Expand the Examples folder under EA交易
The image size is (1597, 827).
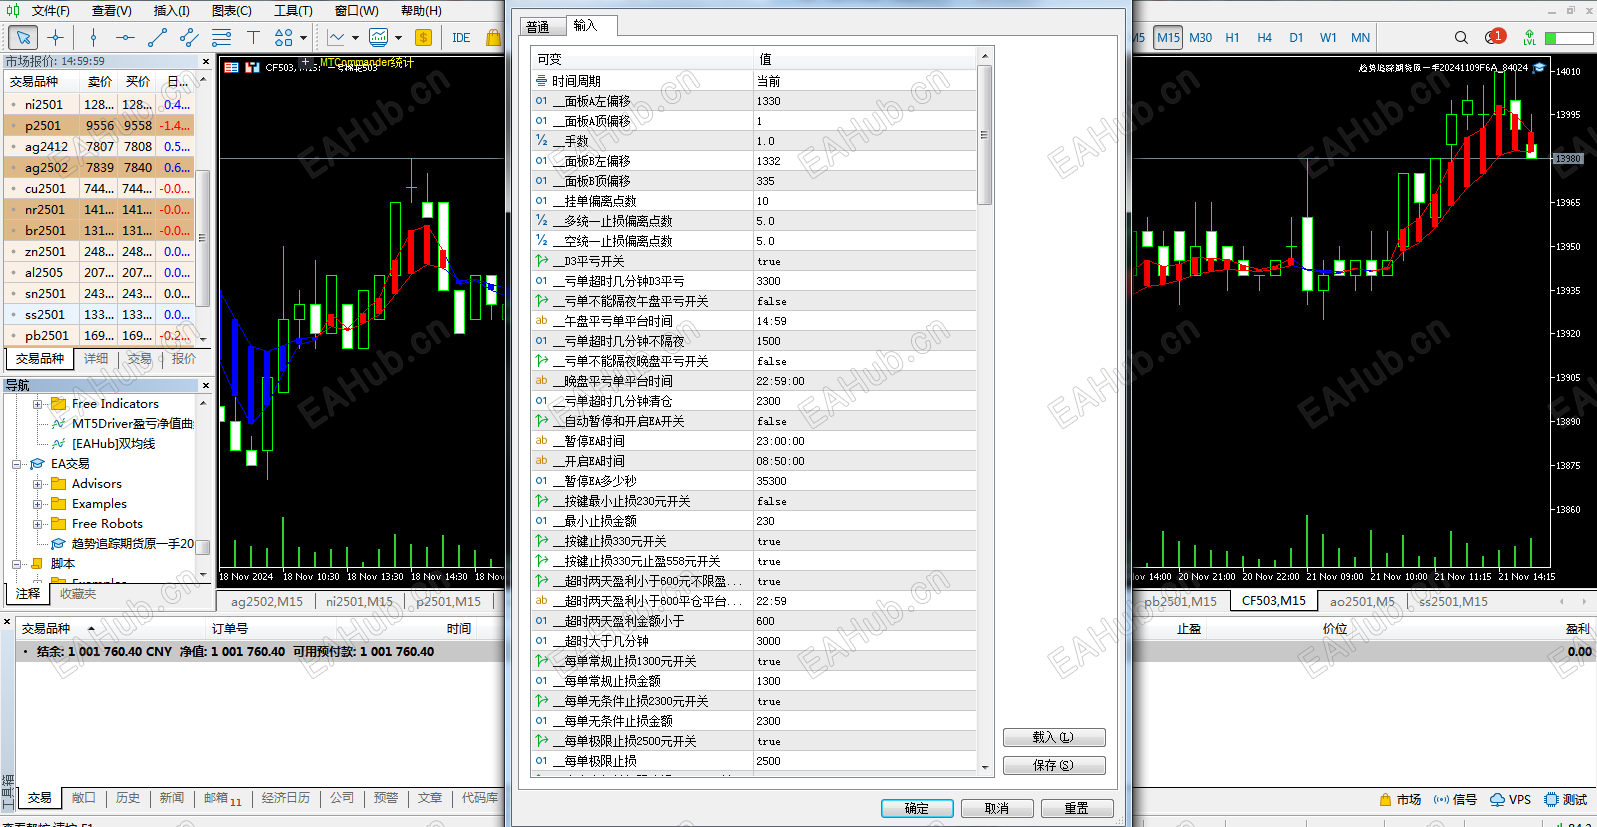(38, 504)
